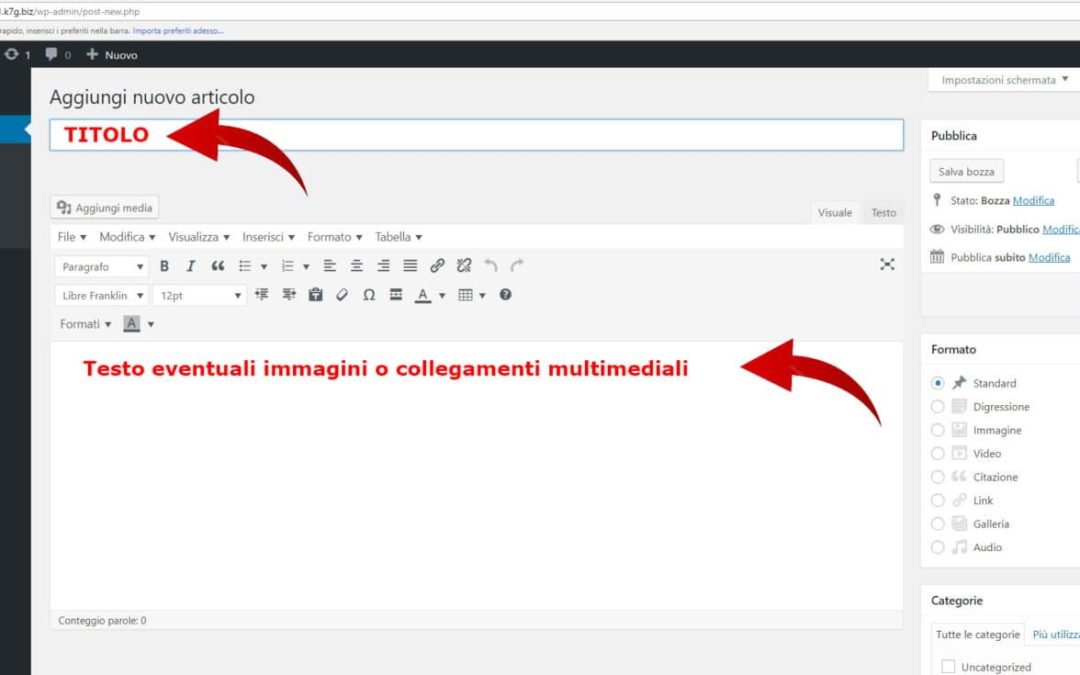The width and height of the screenshot is (1080, 675).
Task: Enable distraction-free fullscreen mode
Action: [x=887, y=265]
